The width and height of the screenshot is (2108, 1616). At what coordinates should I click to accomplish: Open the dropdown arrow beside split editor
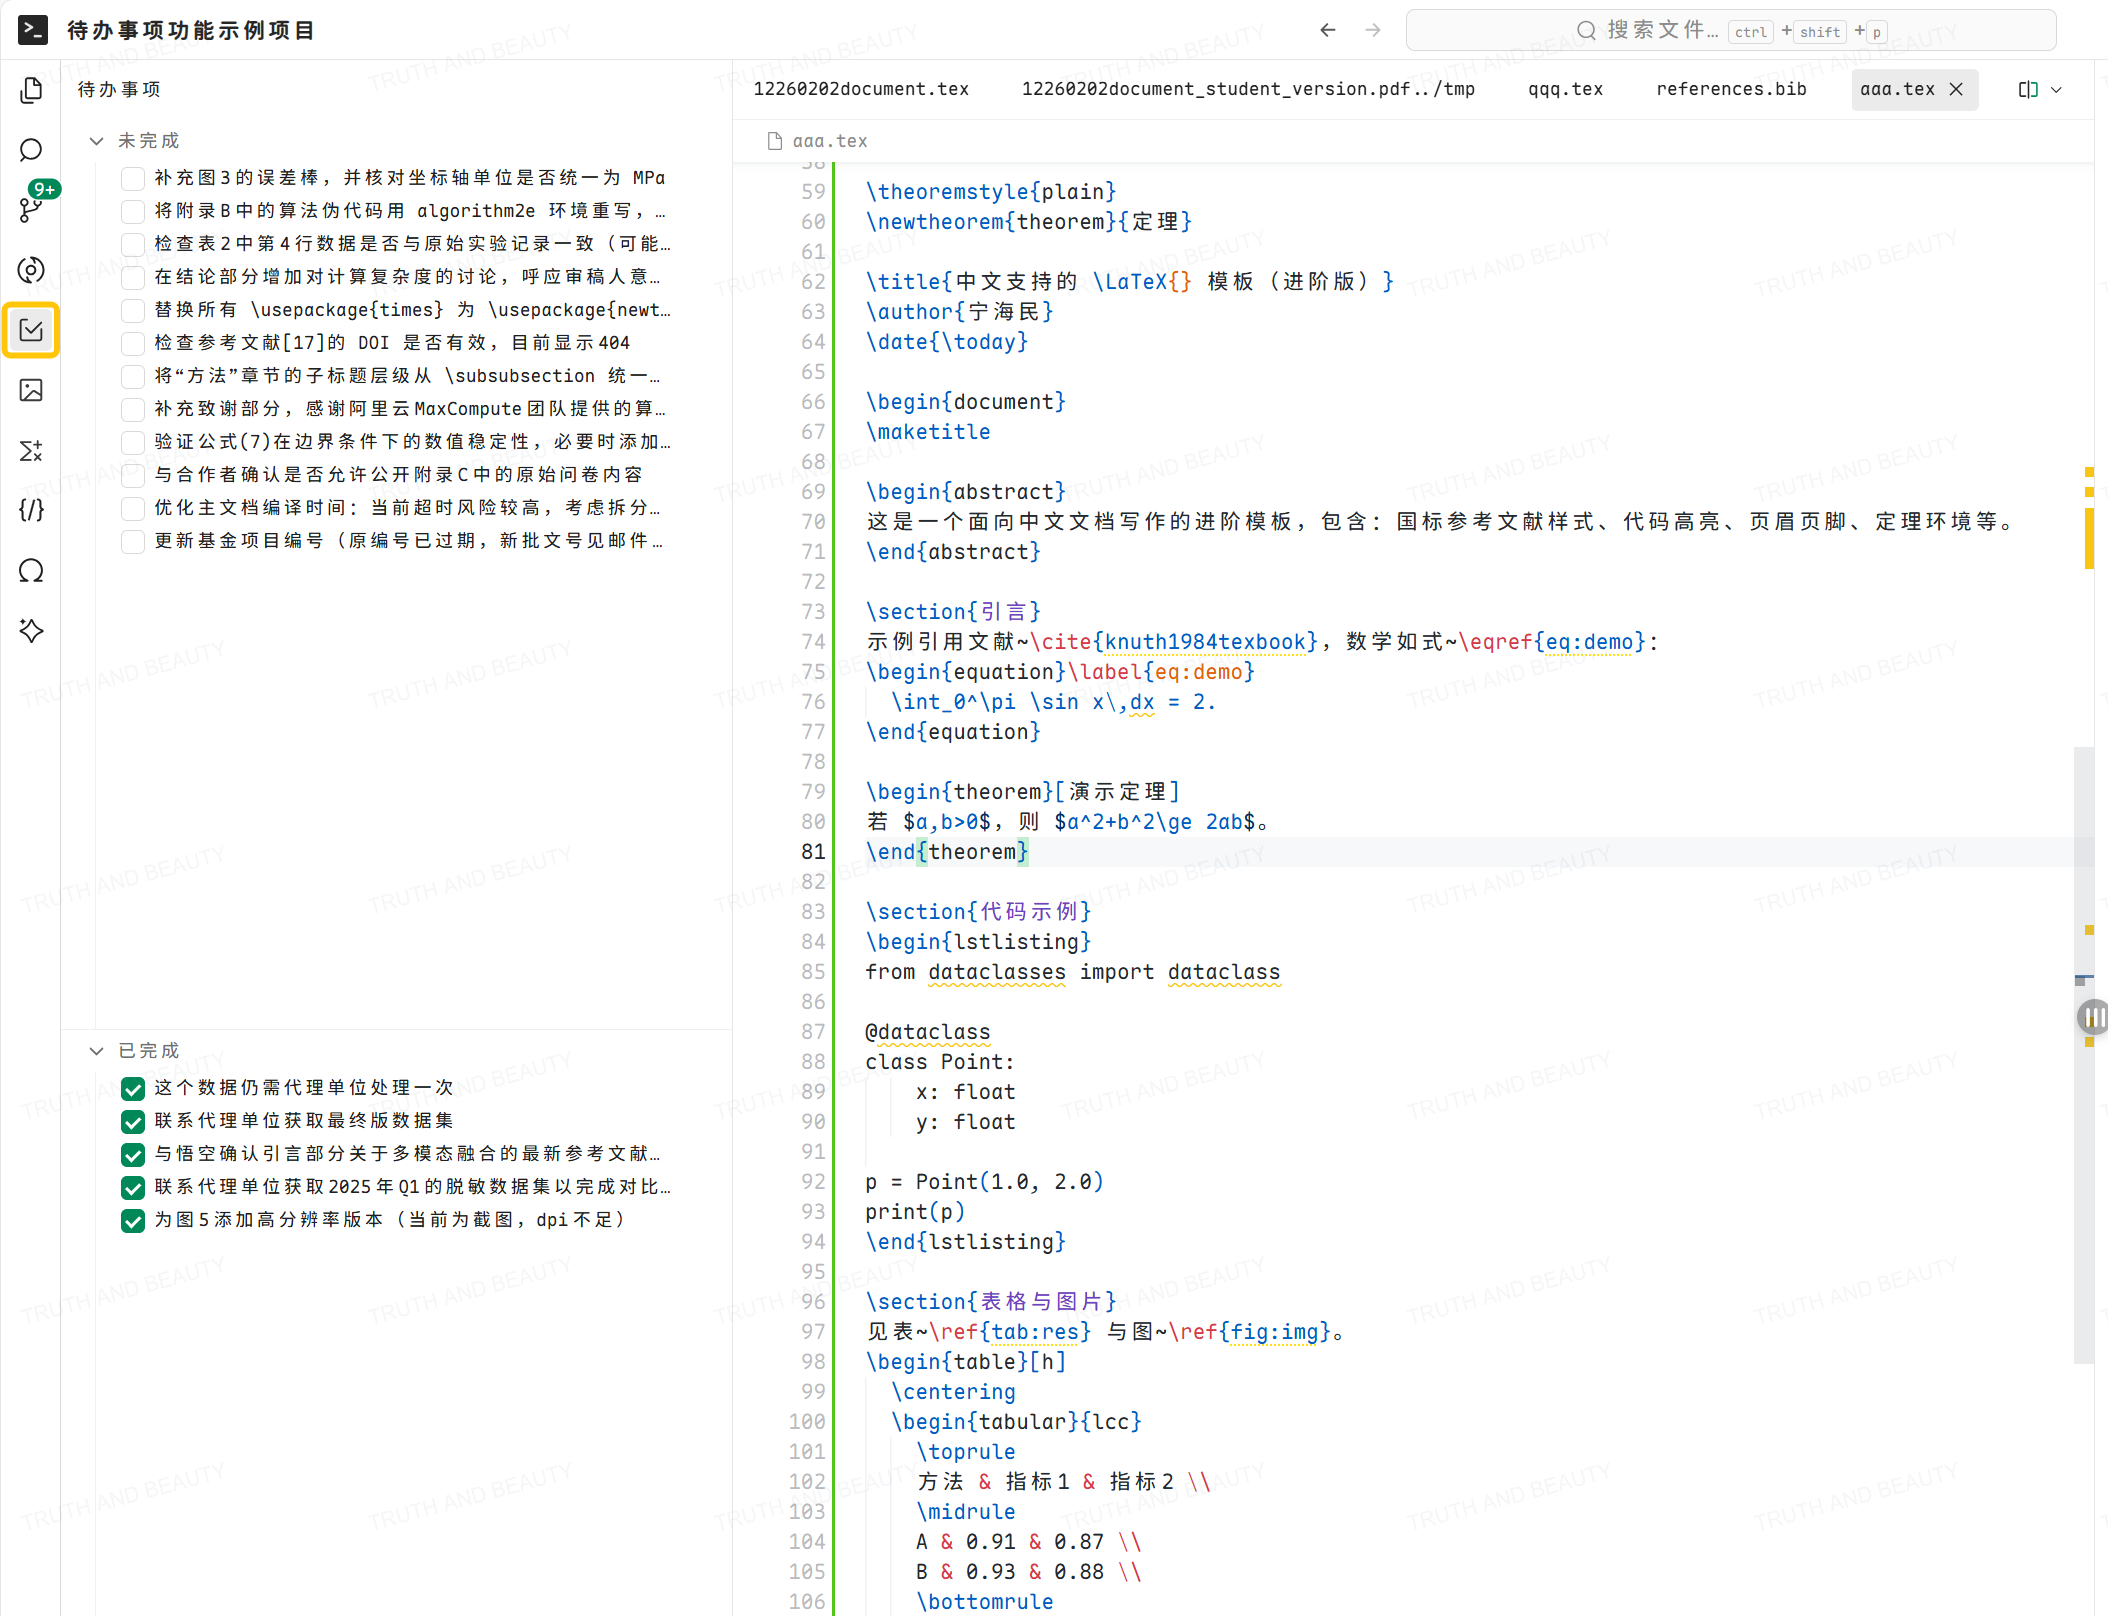click(2056, 89)
